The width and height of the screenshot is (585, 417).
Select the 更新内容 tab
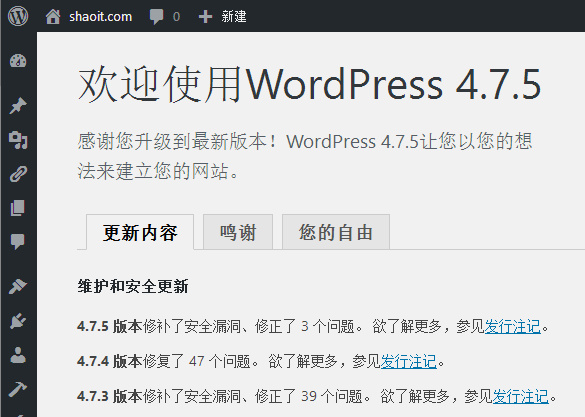(x=140, y=232)
